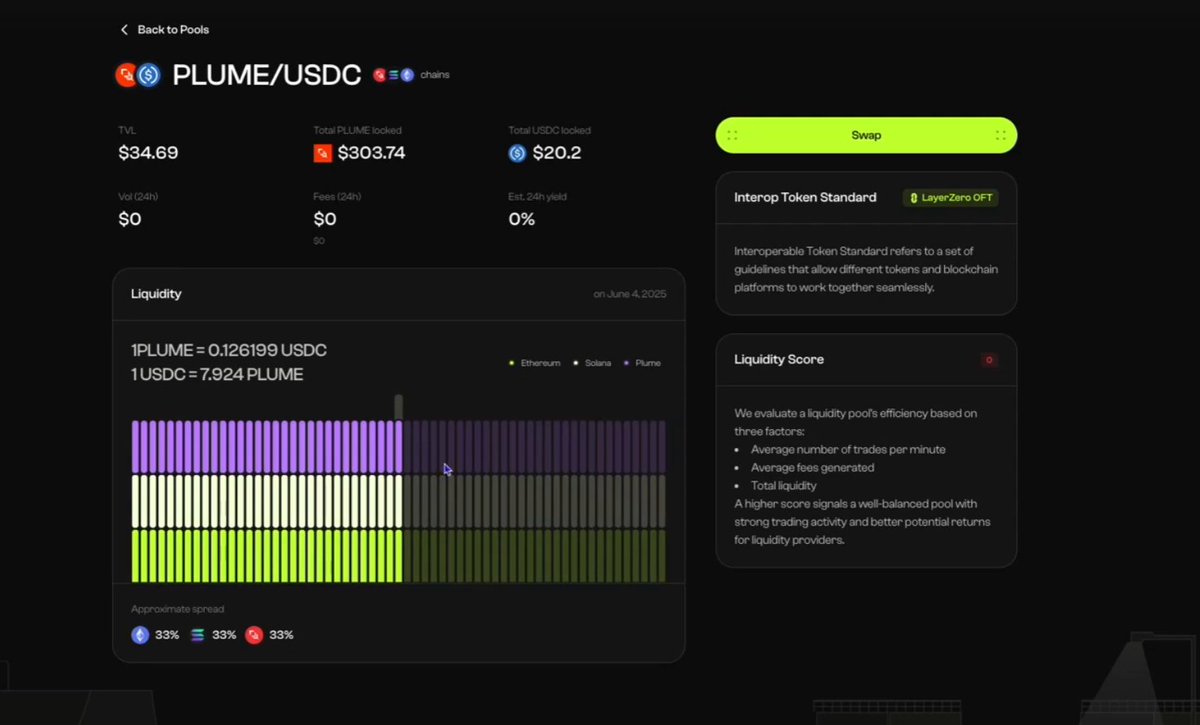Click the current price marker above chart

pos(399,406)
